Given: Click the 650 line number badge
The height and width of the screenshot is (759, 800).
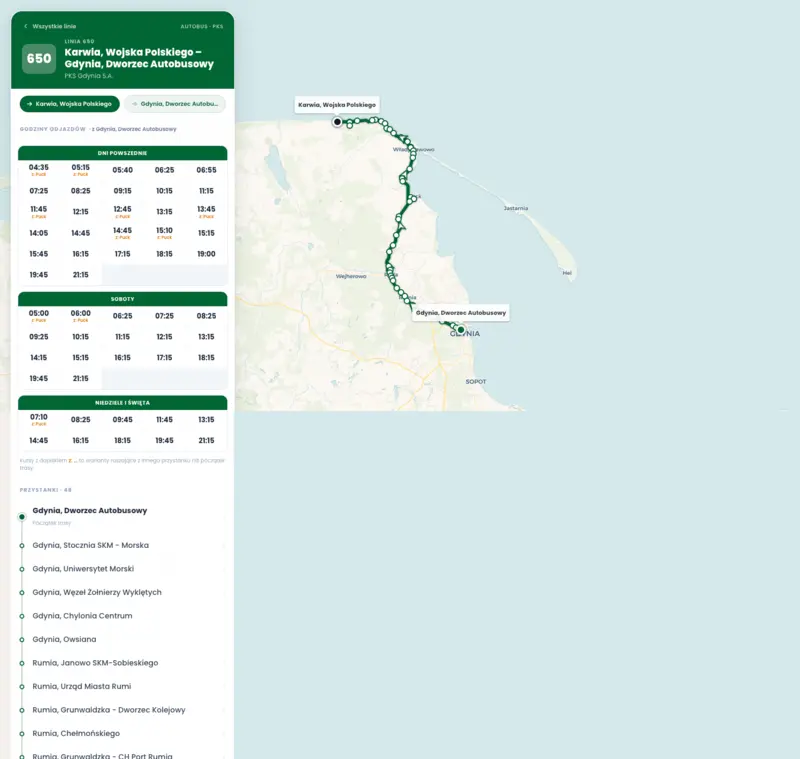Looking at the screenshot, I should [39, 59].
